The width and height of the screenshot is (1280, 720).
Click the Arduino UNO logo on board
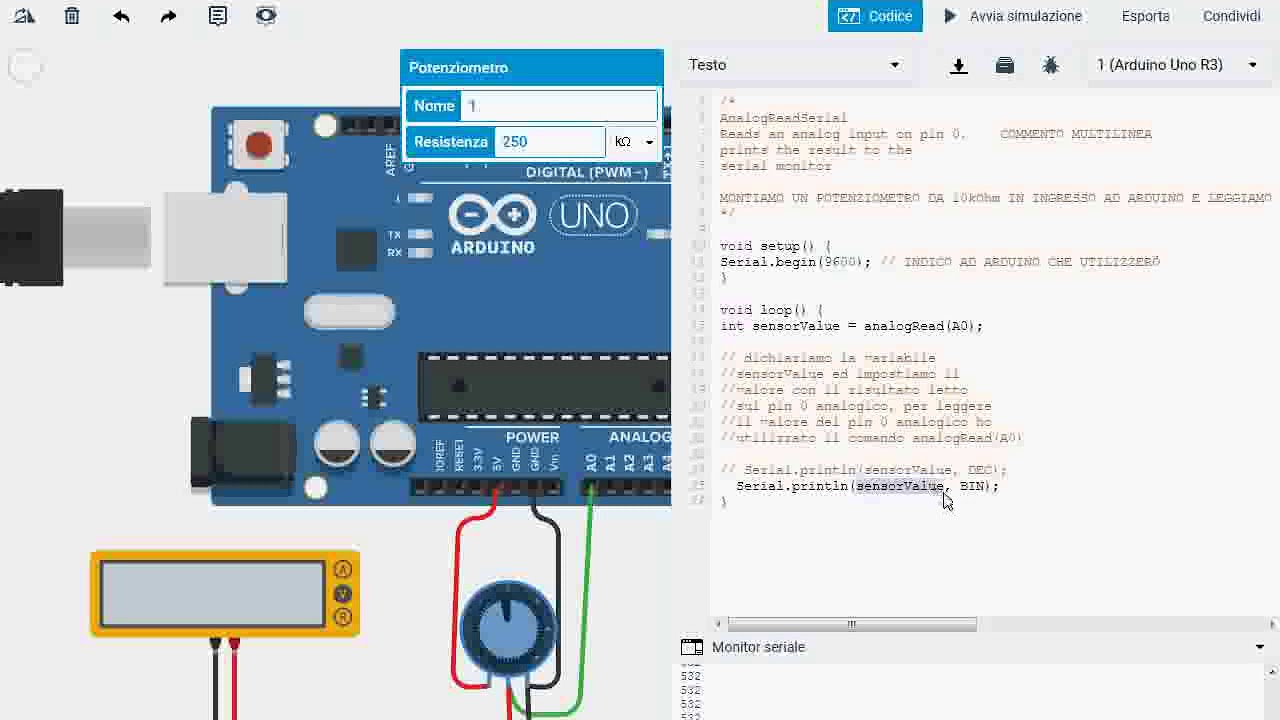coord(541,223)
